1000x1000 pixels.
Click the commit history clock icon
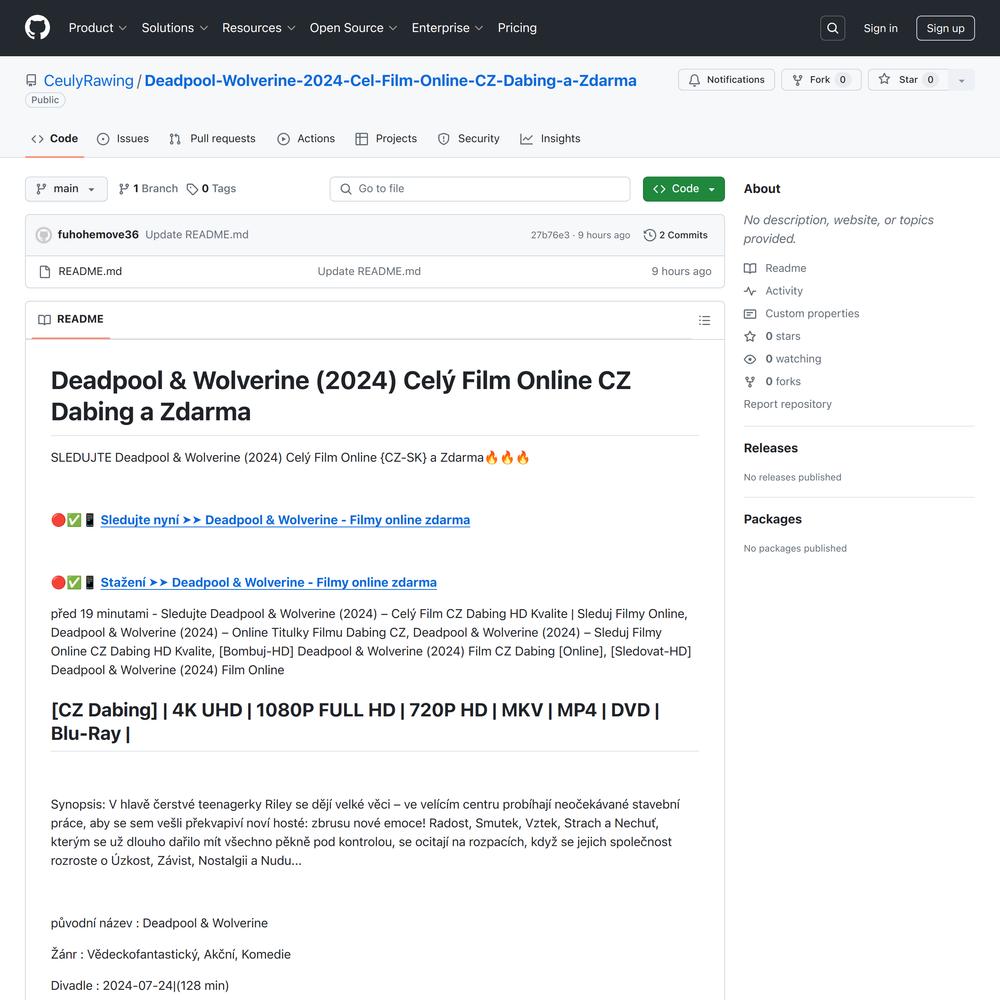(x=649, y=235)
